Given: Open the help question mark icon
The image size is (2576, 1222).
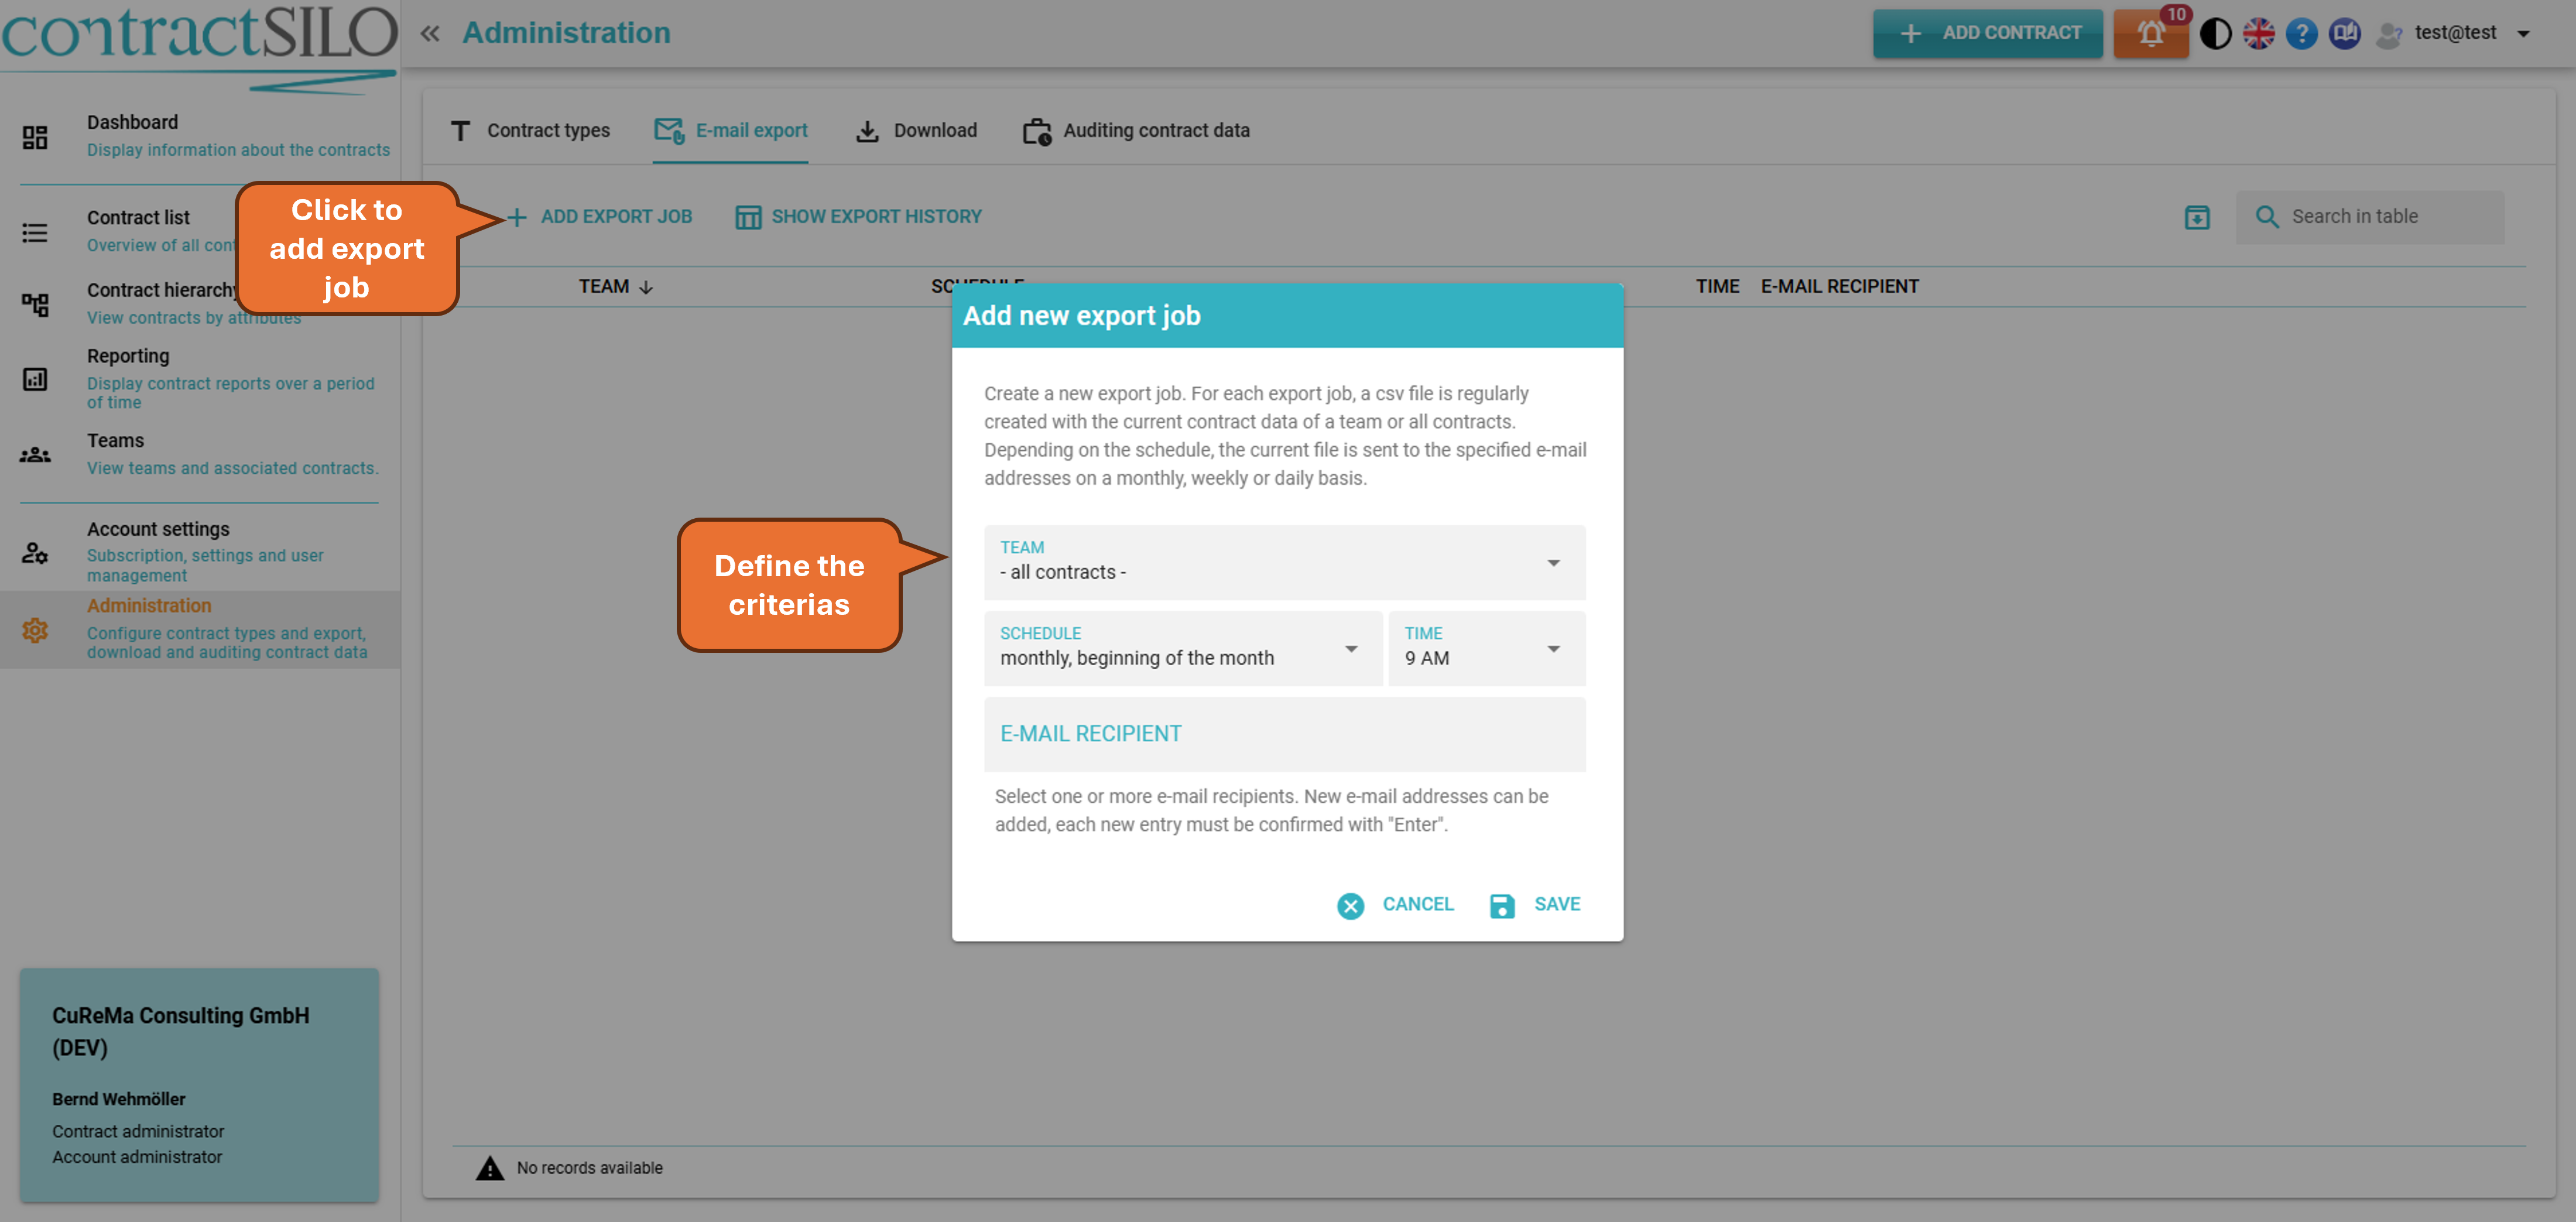Looking at the screenshot, I should (x=2301, y=34).
